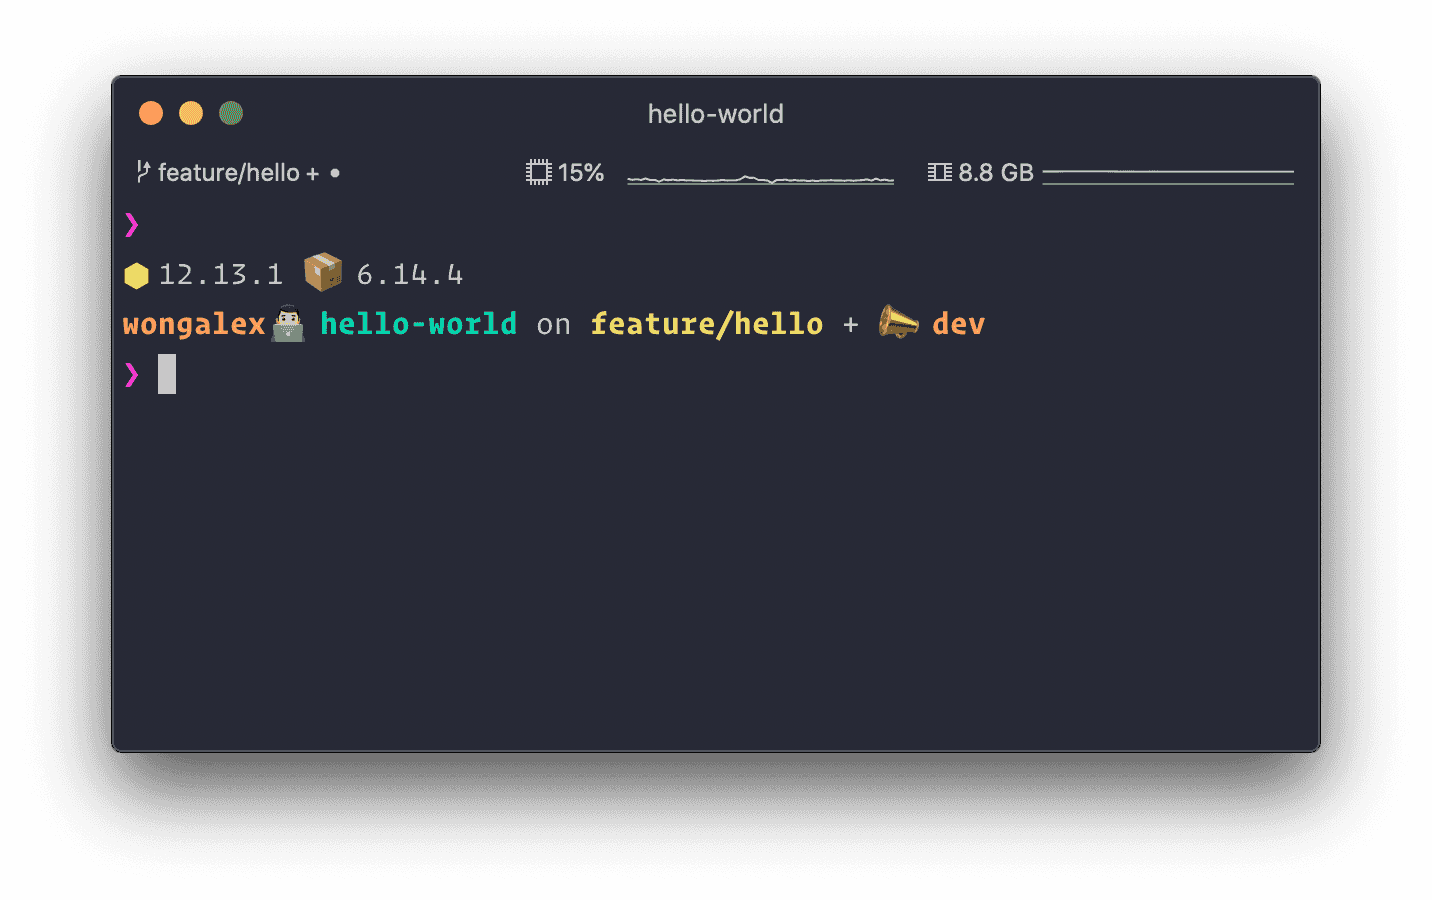Click the feature/hello branch name in status bar
Image resolution: width=1432 pixels, height=900 pixels.
(x=229, y=173)
